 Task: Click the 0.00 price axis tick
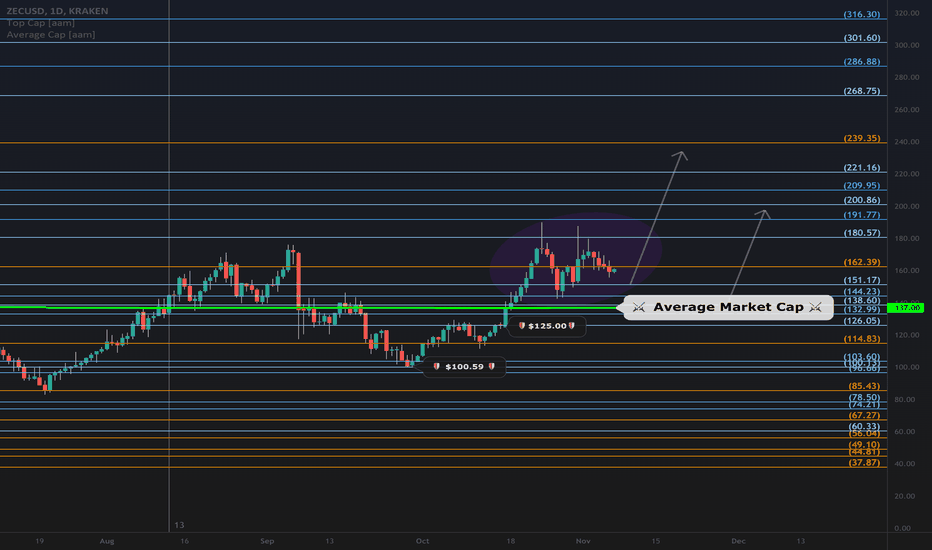pyautogui.click(x=902, y=528)
